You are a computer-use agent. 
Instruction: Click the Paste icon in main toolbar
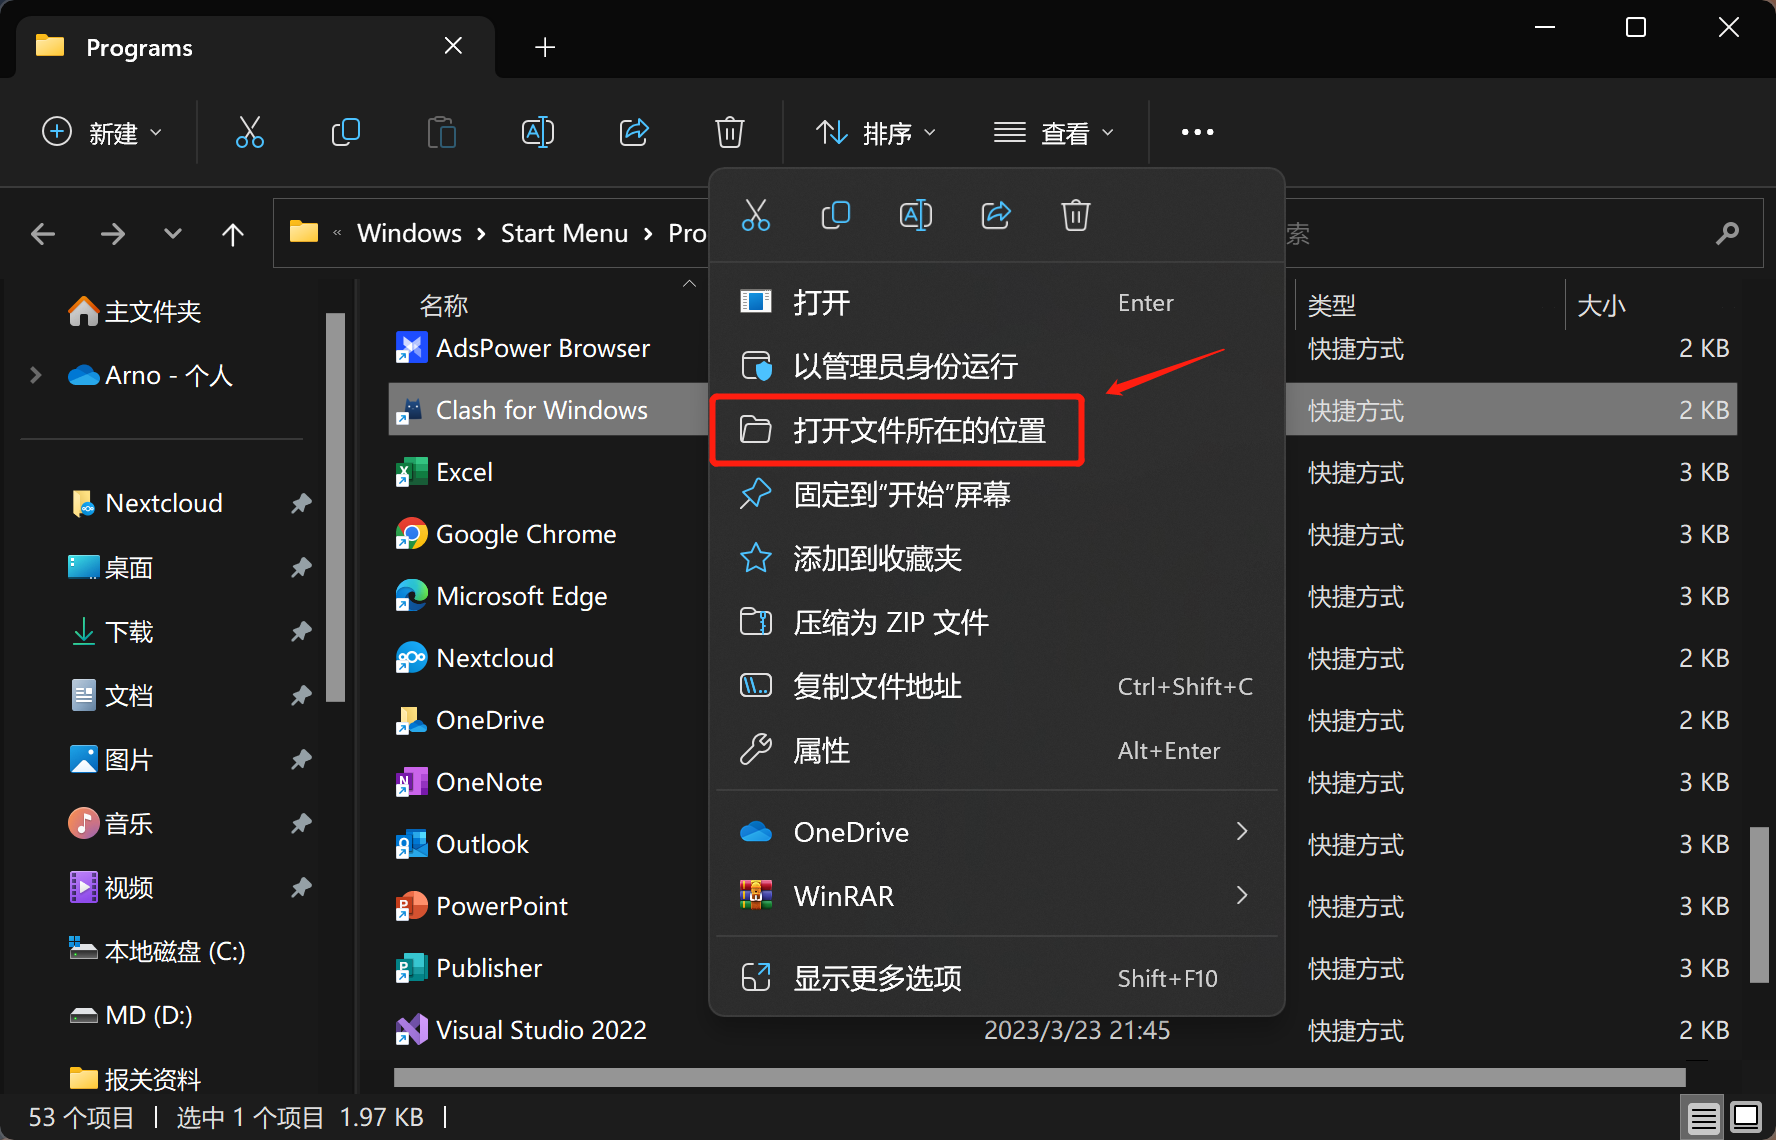[441, 132]
